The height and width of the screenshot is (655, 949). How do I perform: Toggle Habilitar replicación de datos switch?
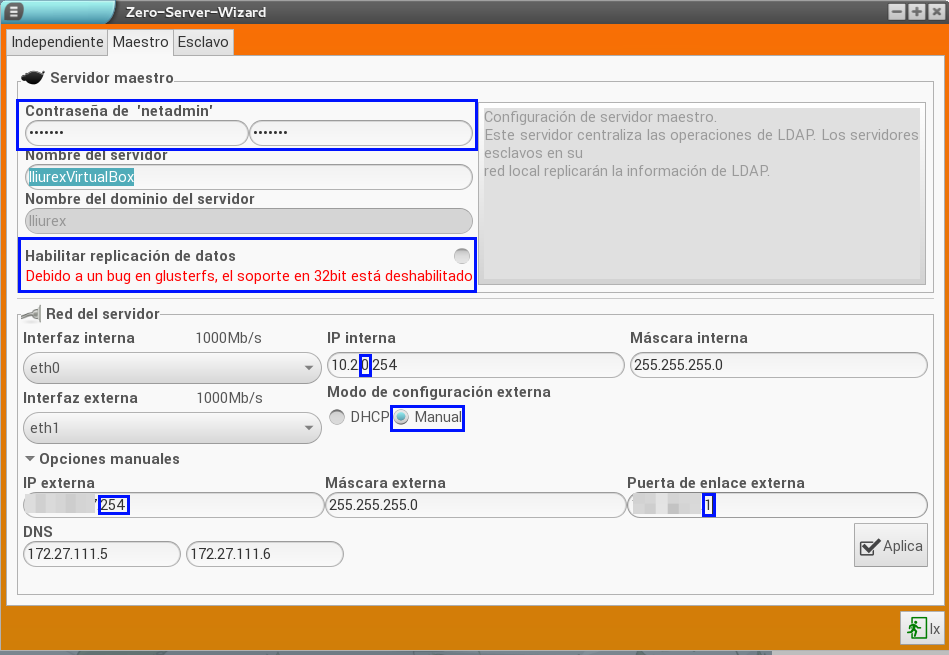click(x=461, y=256)
